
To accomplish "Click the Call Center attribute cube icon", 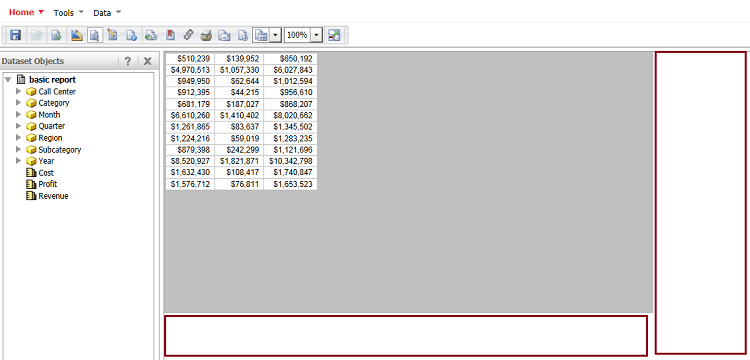I will (32, 91).
